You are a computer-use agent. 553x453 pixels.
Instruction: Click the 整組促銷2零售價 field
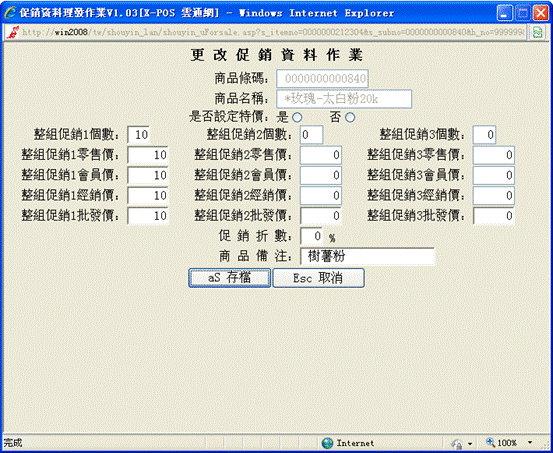click(321, 155)
